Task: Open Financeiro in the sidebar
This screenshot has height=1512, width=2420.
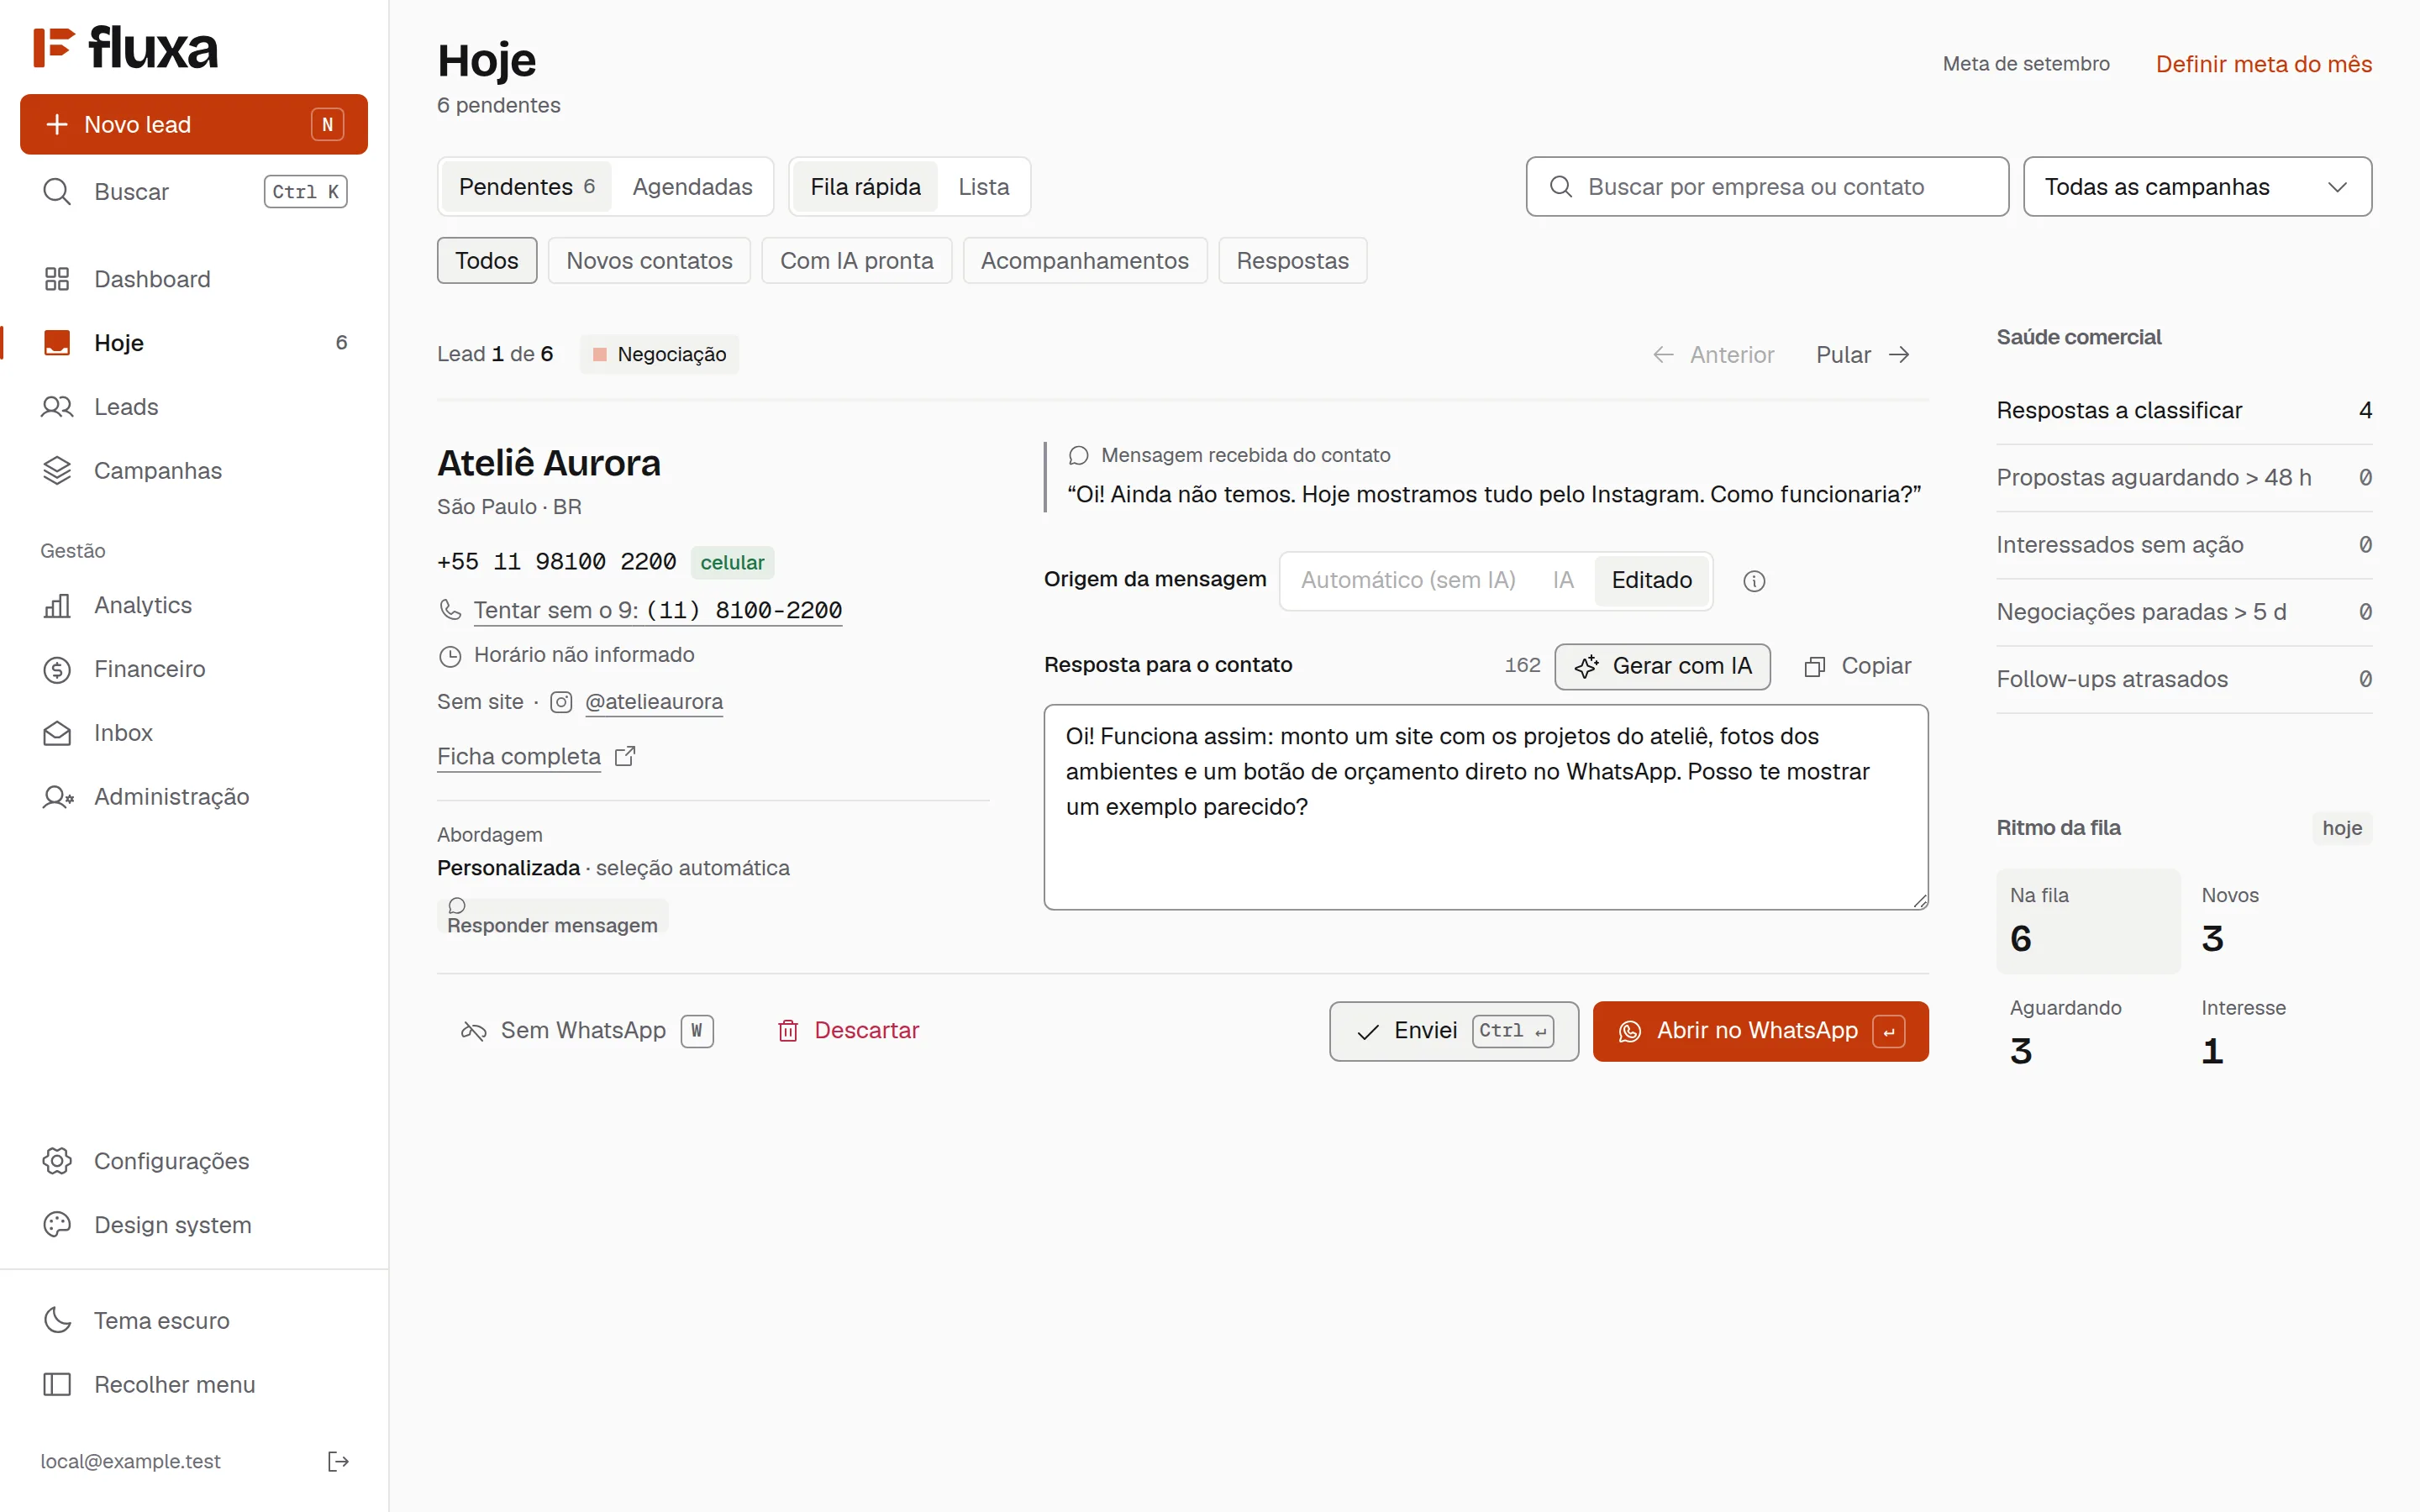Action: click(194, 669)
